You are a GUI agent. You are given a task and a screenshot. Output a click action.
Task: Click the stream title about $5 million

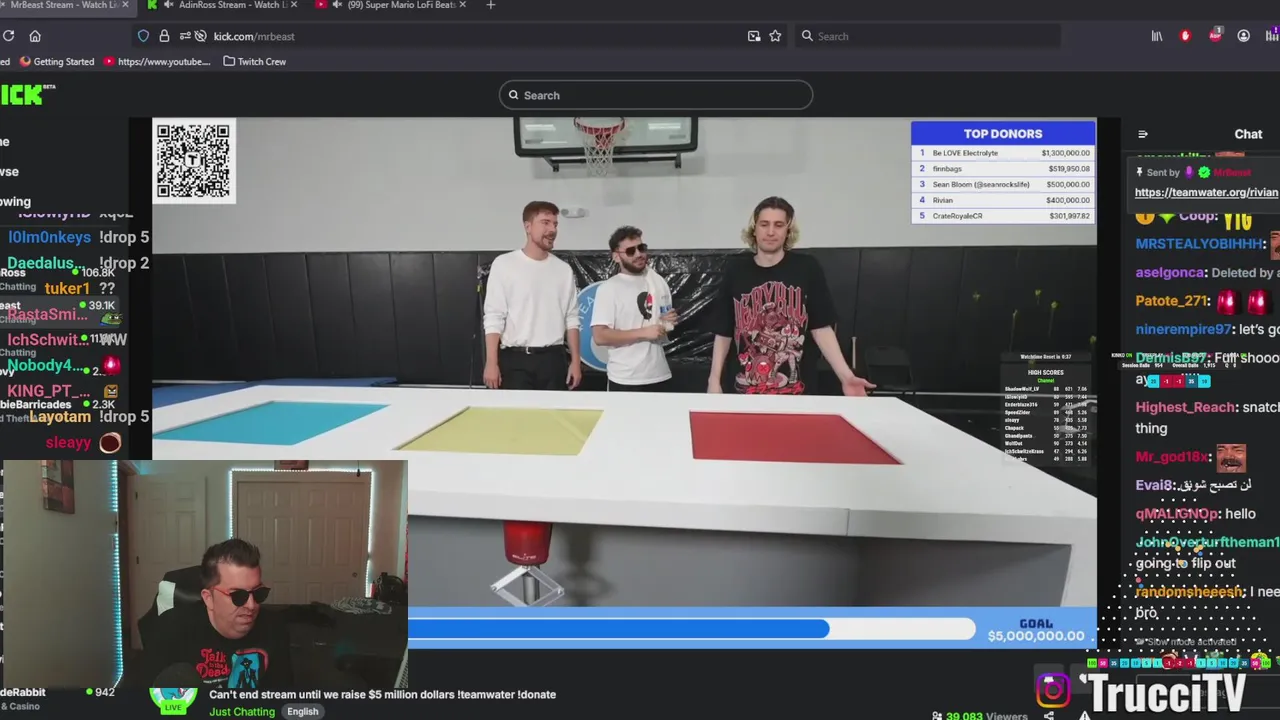tap(382, 694)
